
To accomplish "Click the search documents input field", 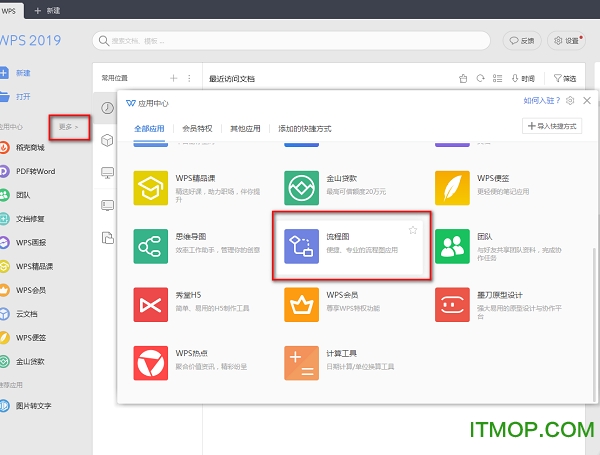I will click(290, 41).
